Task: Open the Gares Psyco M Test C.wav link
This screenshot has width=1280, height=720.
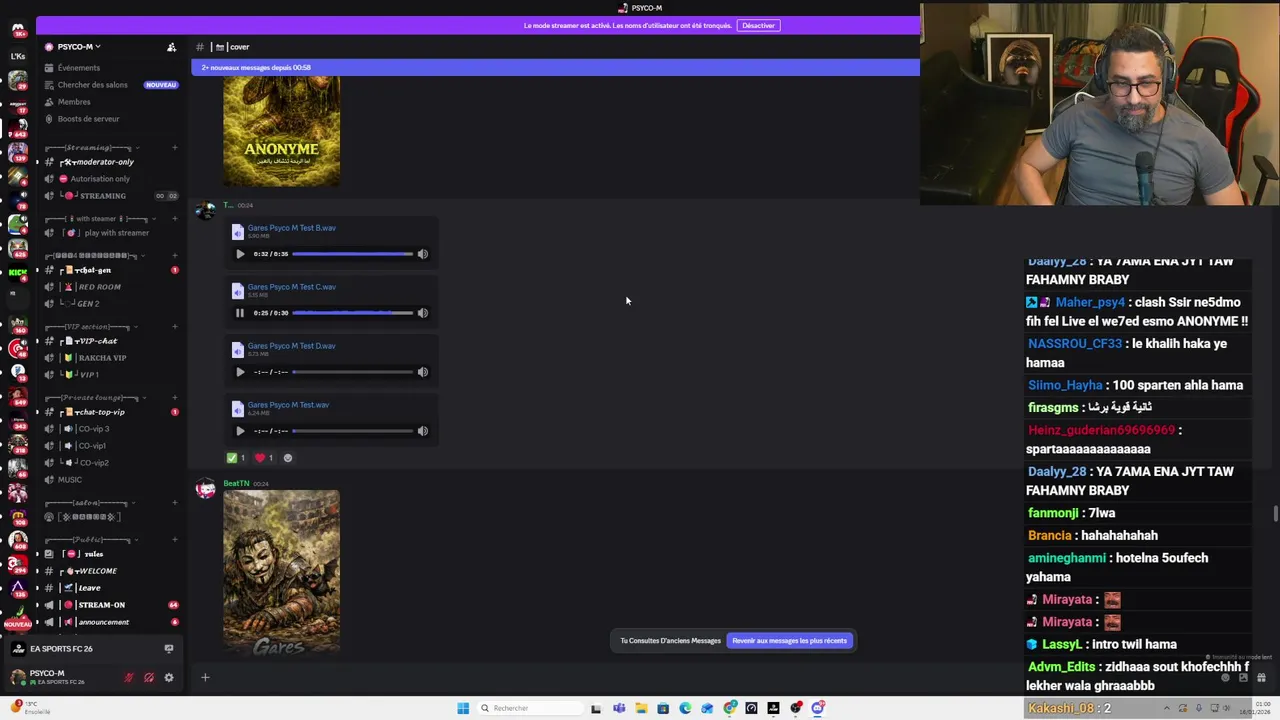Action: [x=291, y=287]
